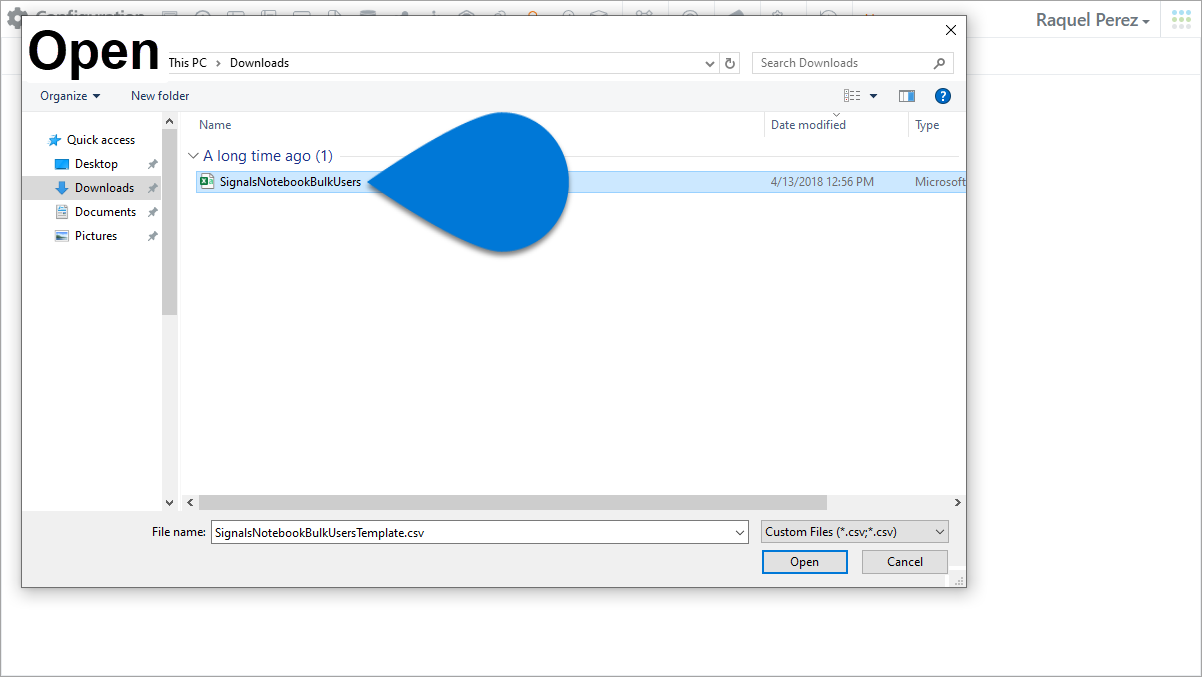The height and width of the screenshot is (677, 1202).
Task: Click the '4/13/2018 12:56 PM' date cell
Action: pos(822,182)
